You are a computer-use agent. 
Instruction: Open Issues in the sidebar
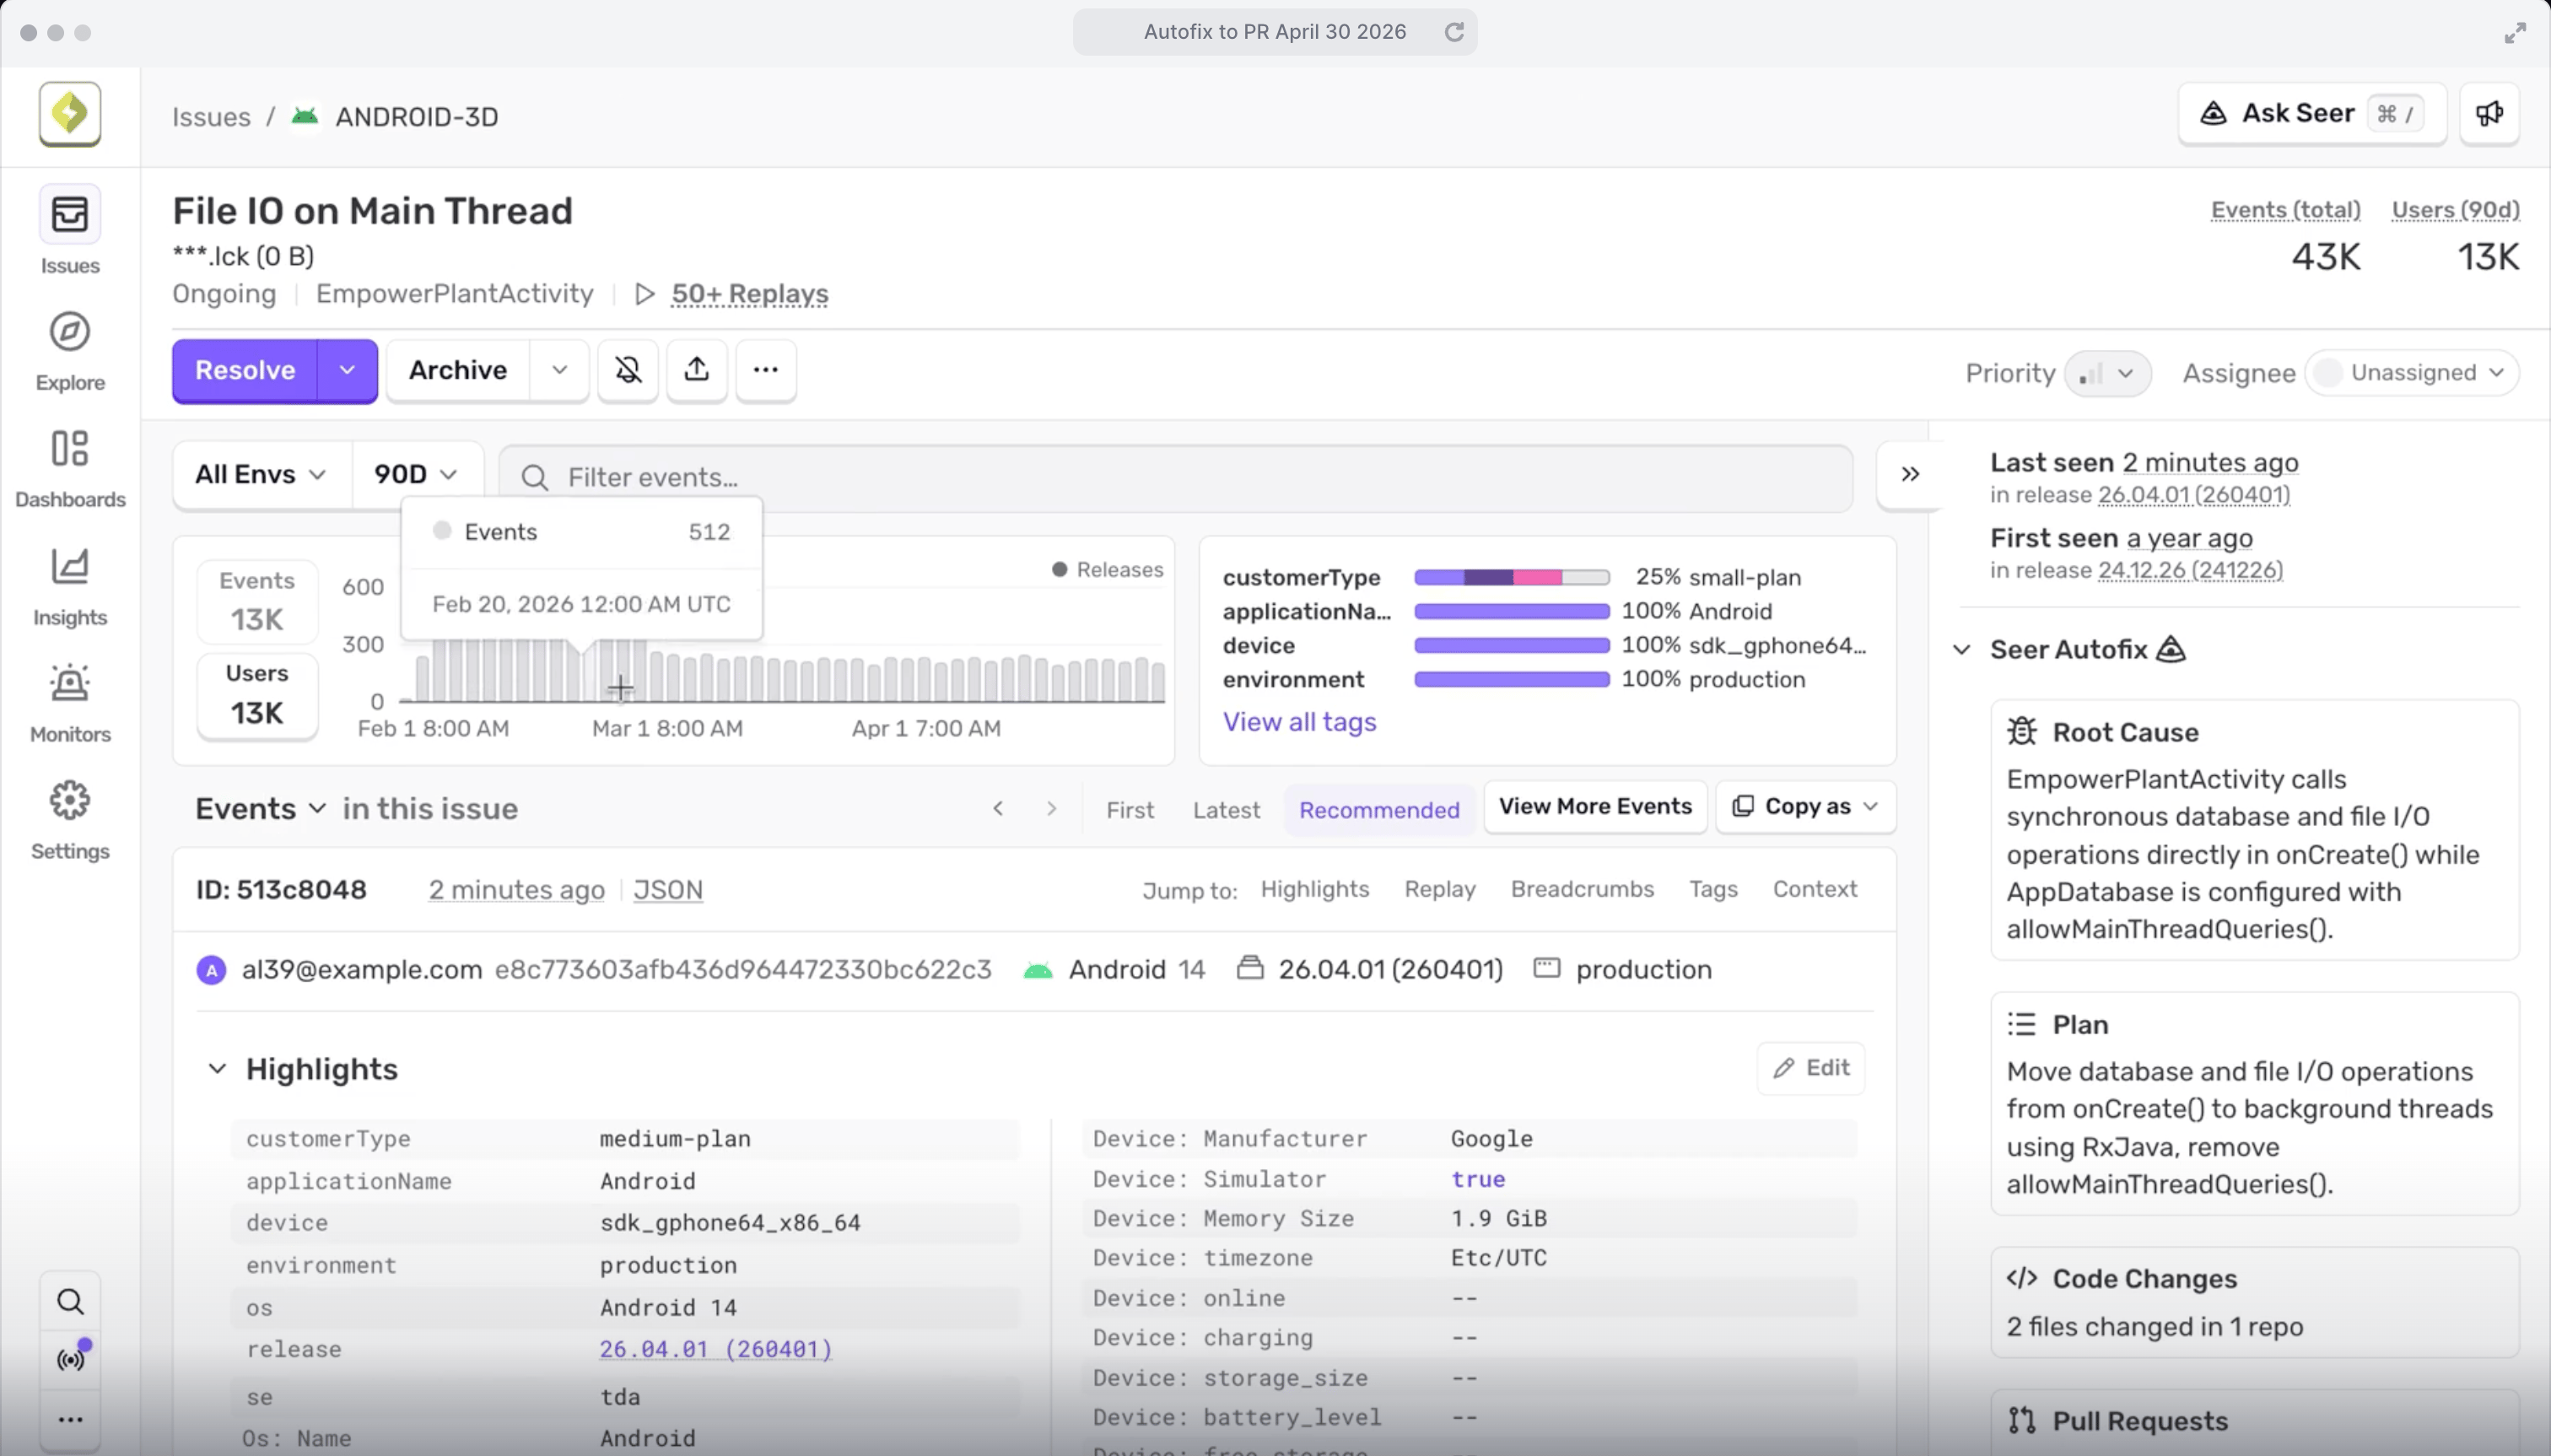click(70, 231)
